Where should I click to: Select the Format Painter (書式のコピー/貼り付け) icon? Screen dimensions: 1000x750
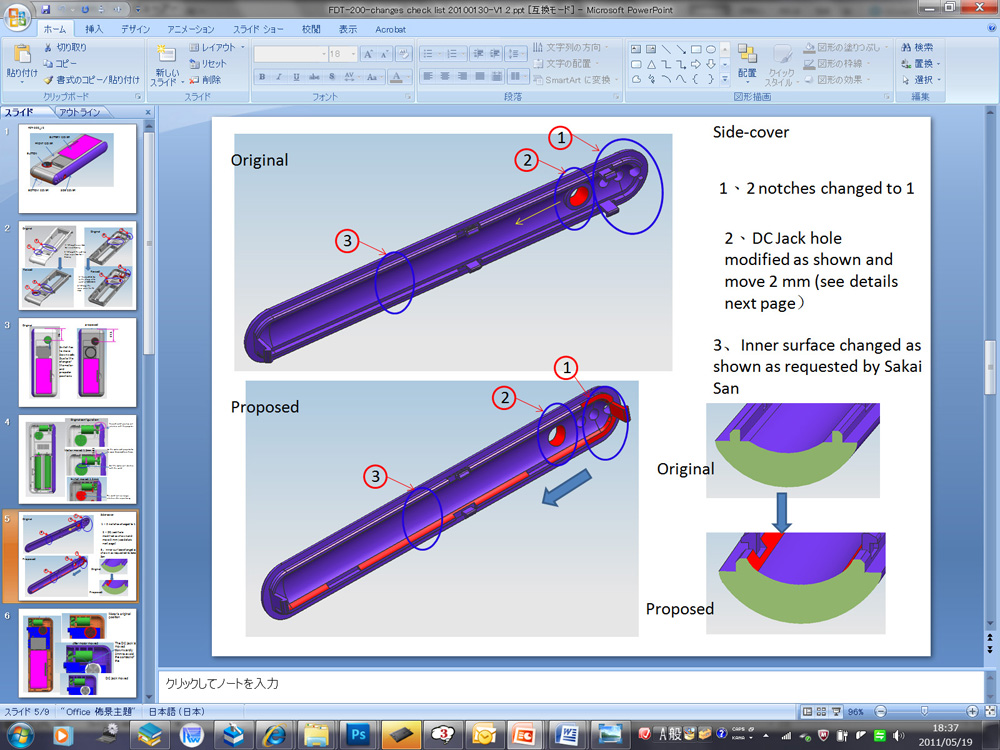[x=48, y=79]
